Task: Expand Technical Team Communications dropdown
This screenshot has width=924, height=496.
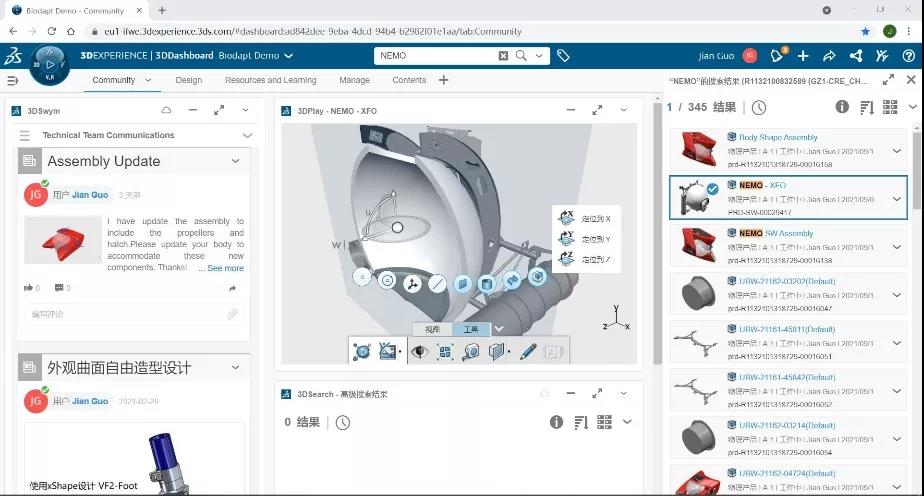Action: click(x=248, y=135)
